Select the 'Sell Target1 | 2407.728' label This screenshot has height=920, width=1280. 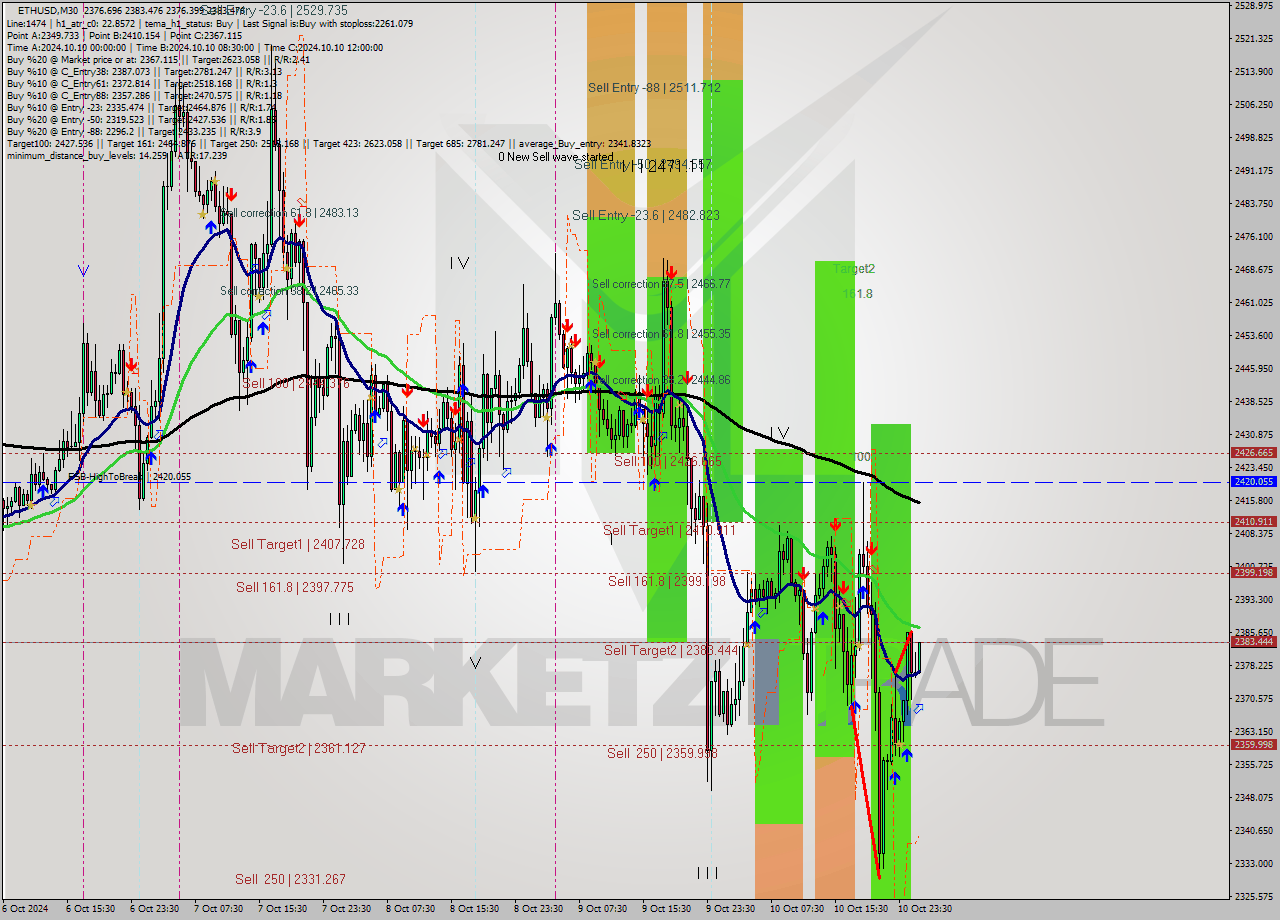click(x=296, y=544)
